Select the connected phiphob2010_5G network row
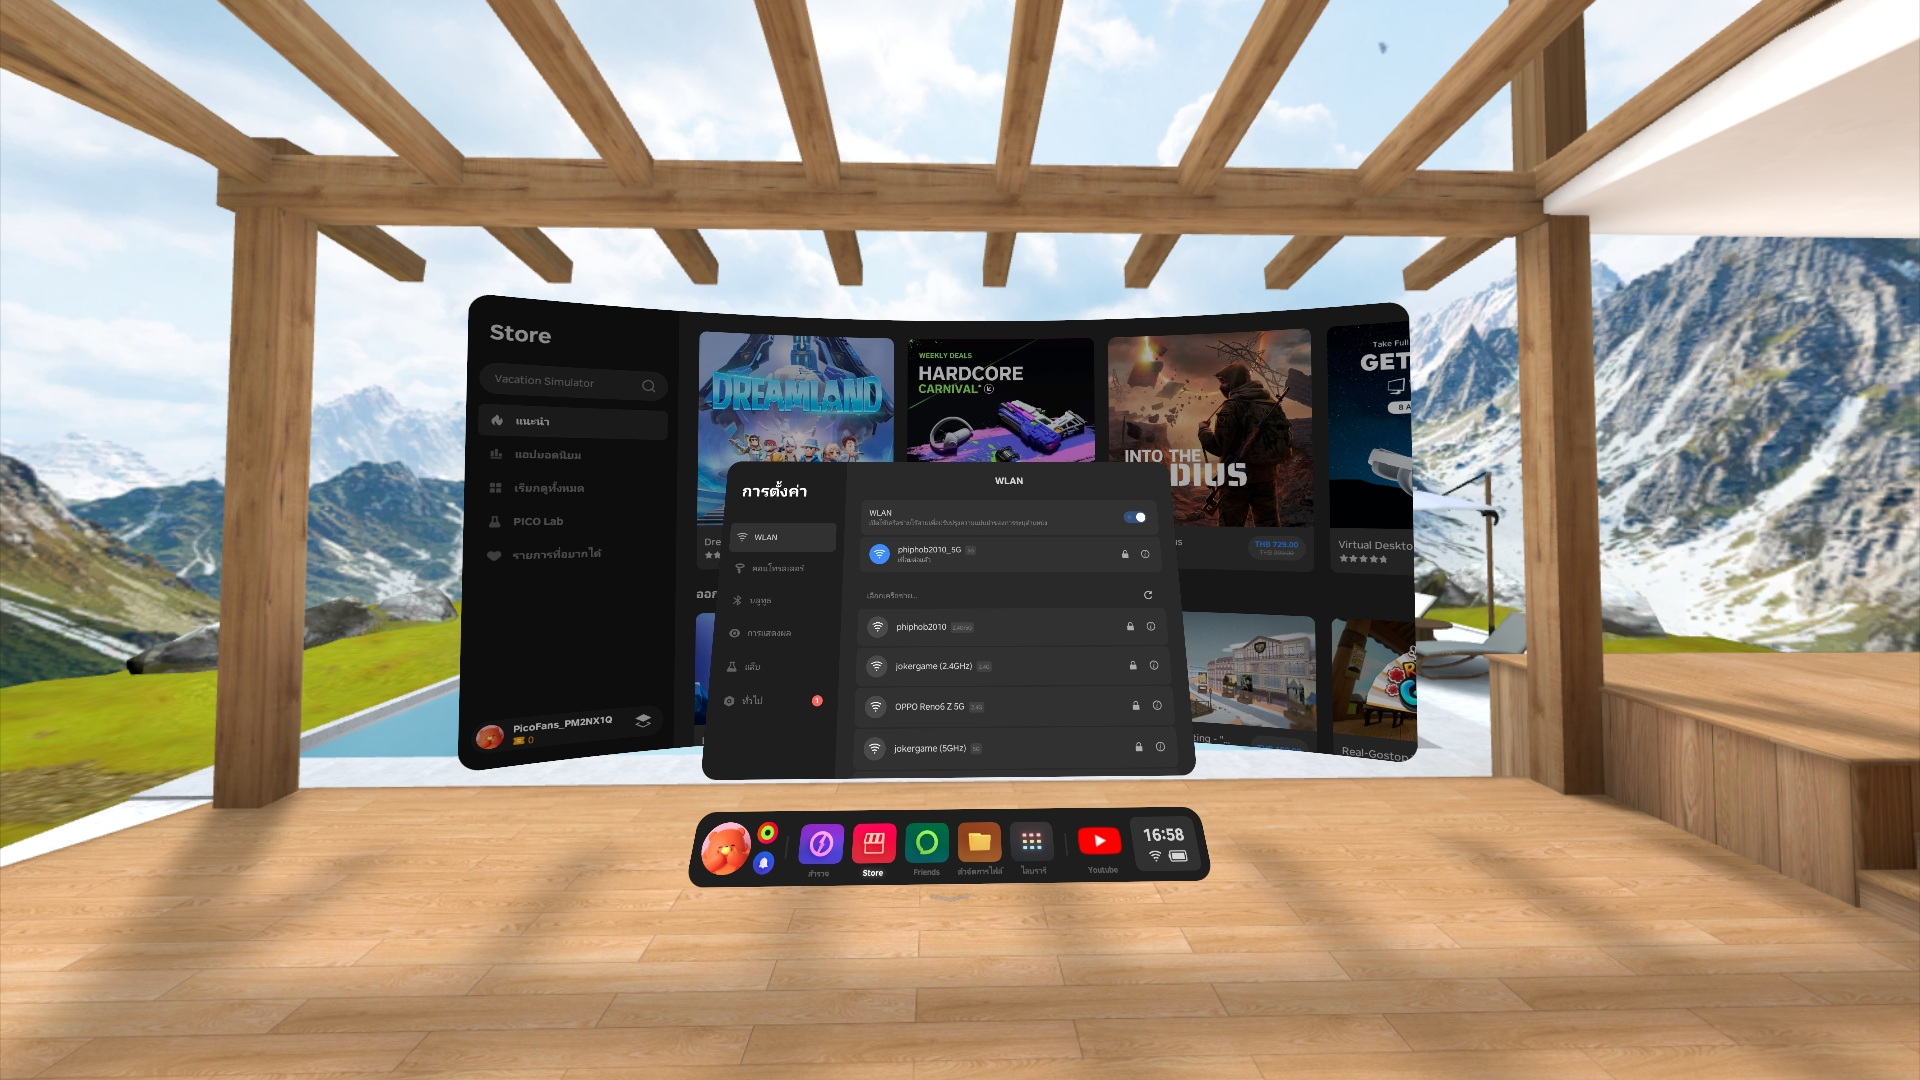The height and width of the screenshot is (1080, 1920). point(1010,554)
